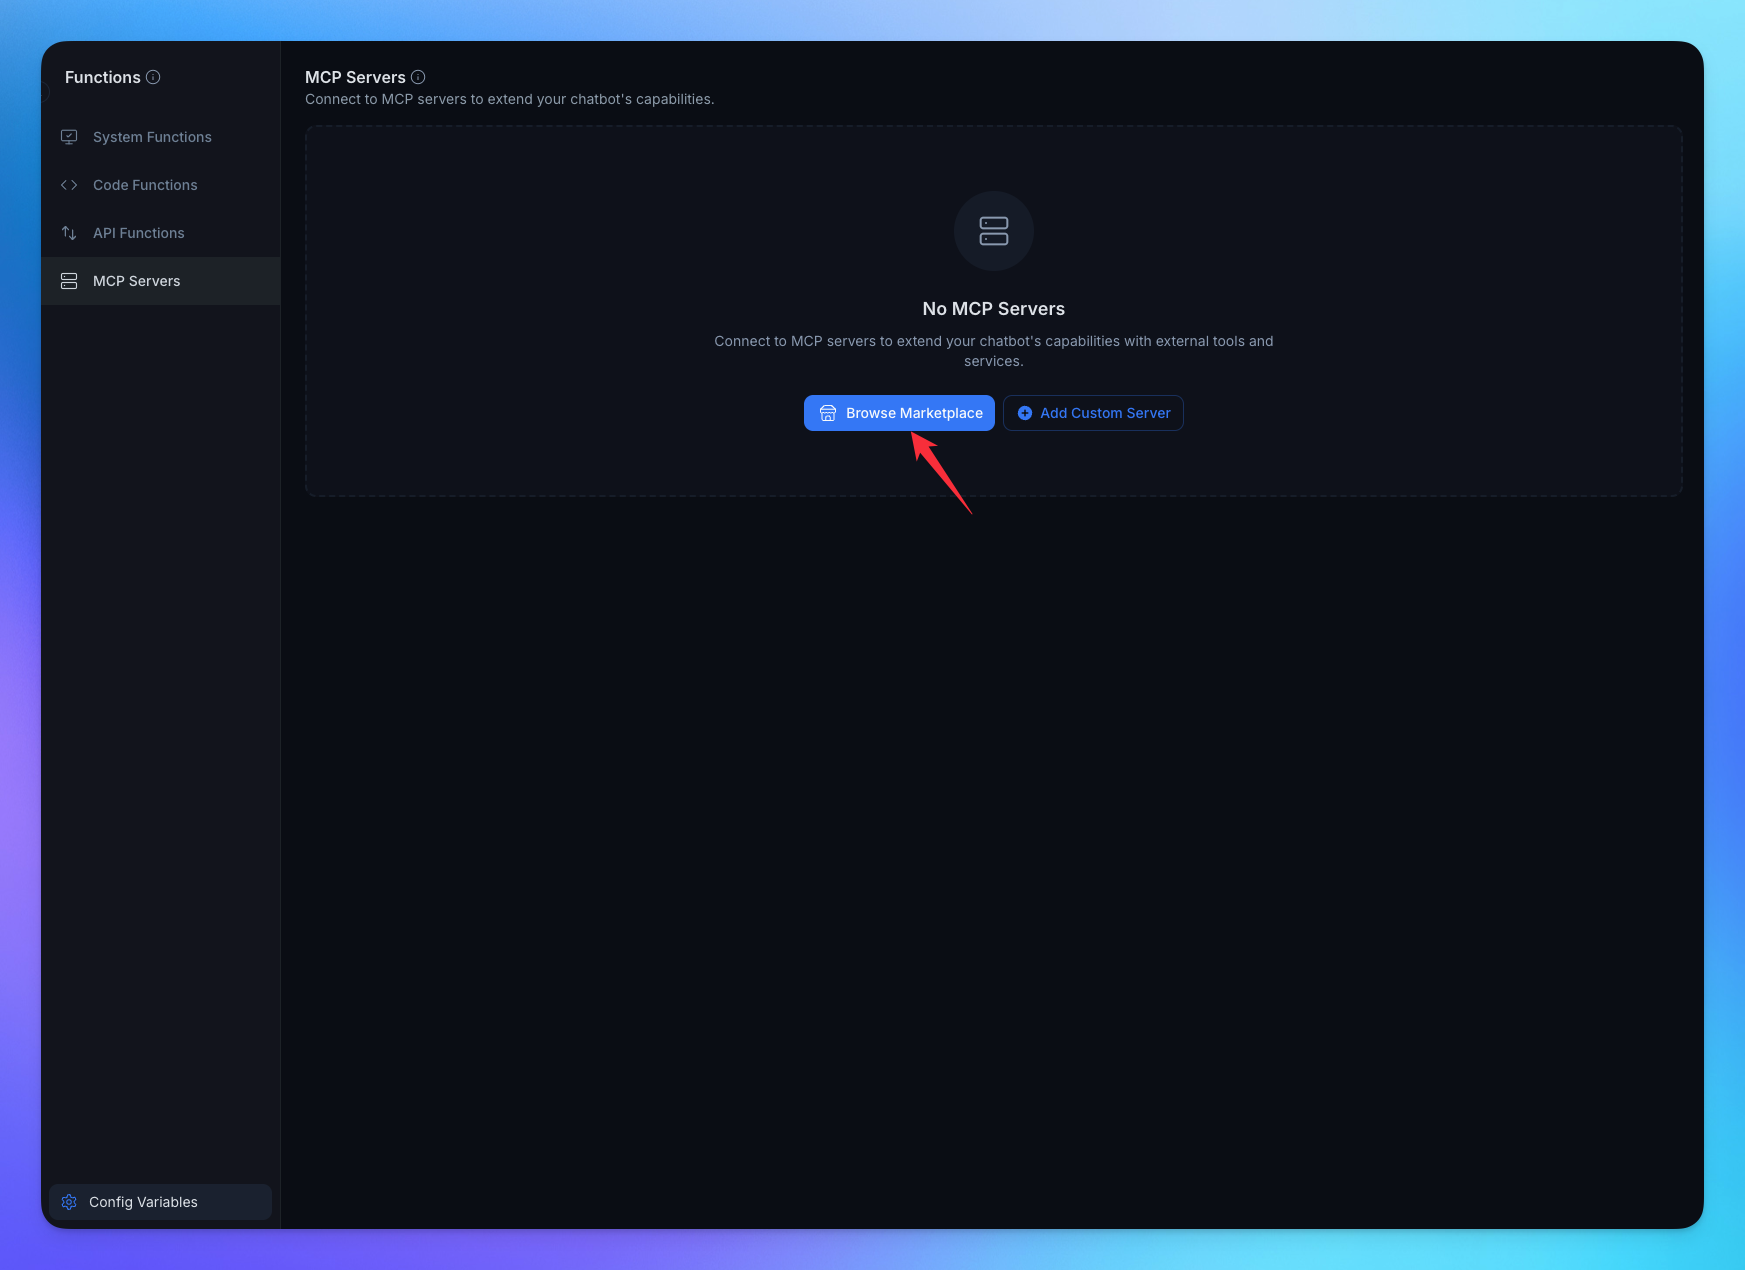Click the API Functions arrows icon

point(69,232)
